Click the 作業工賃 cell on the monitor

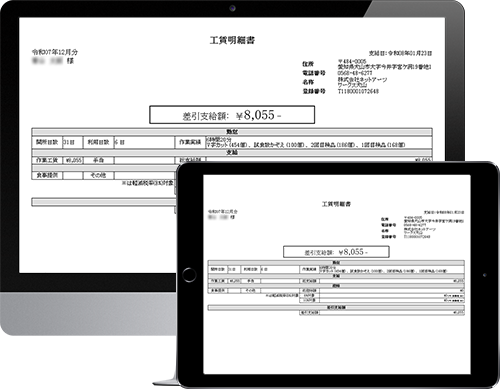tap(47, 160)
